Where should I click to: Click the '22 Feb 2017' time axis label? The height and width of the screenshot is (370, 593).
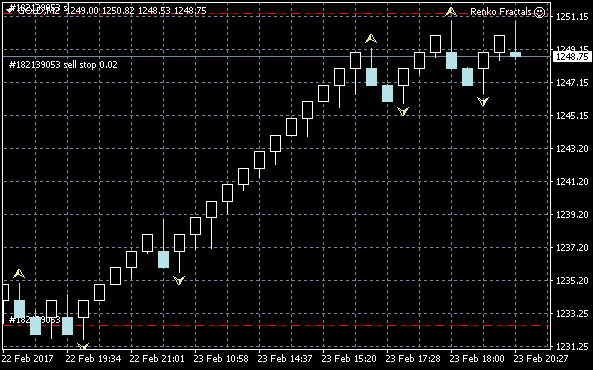(28, 358)
